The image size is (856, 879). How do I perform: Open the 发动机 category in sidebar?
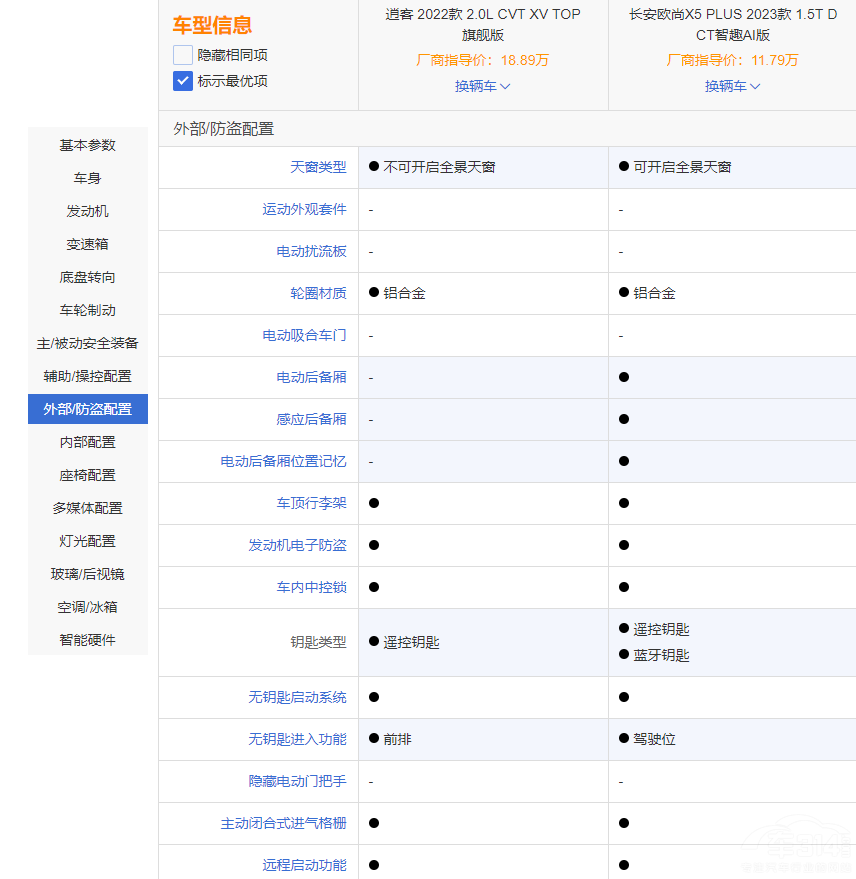pos(87,211)
